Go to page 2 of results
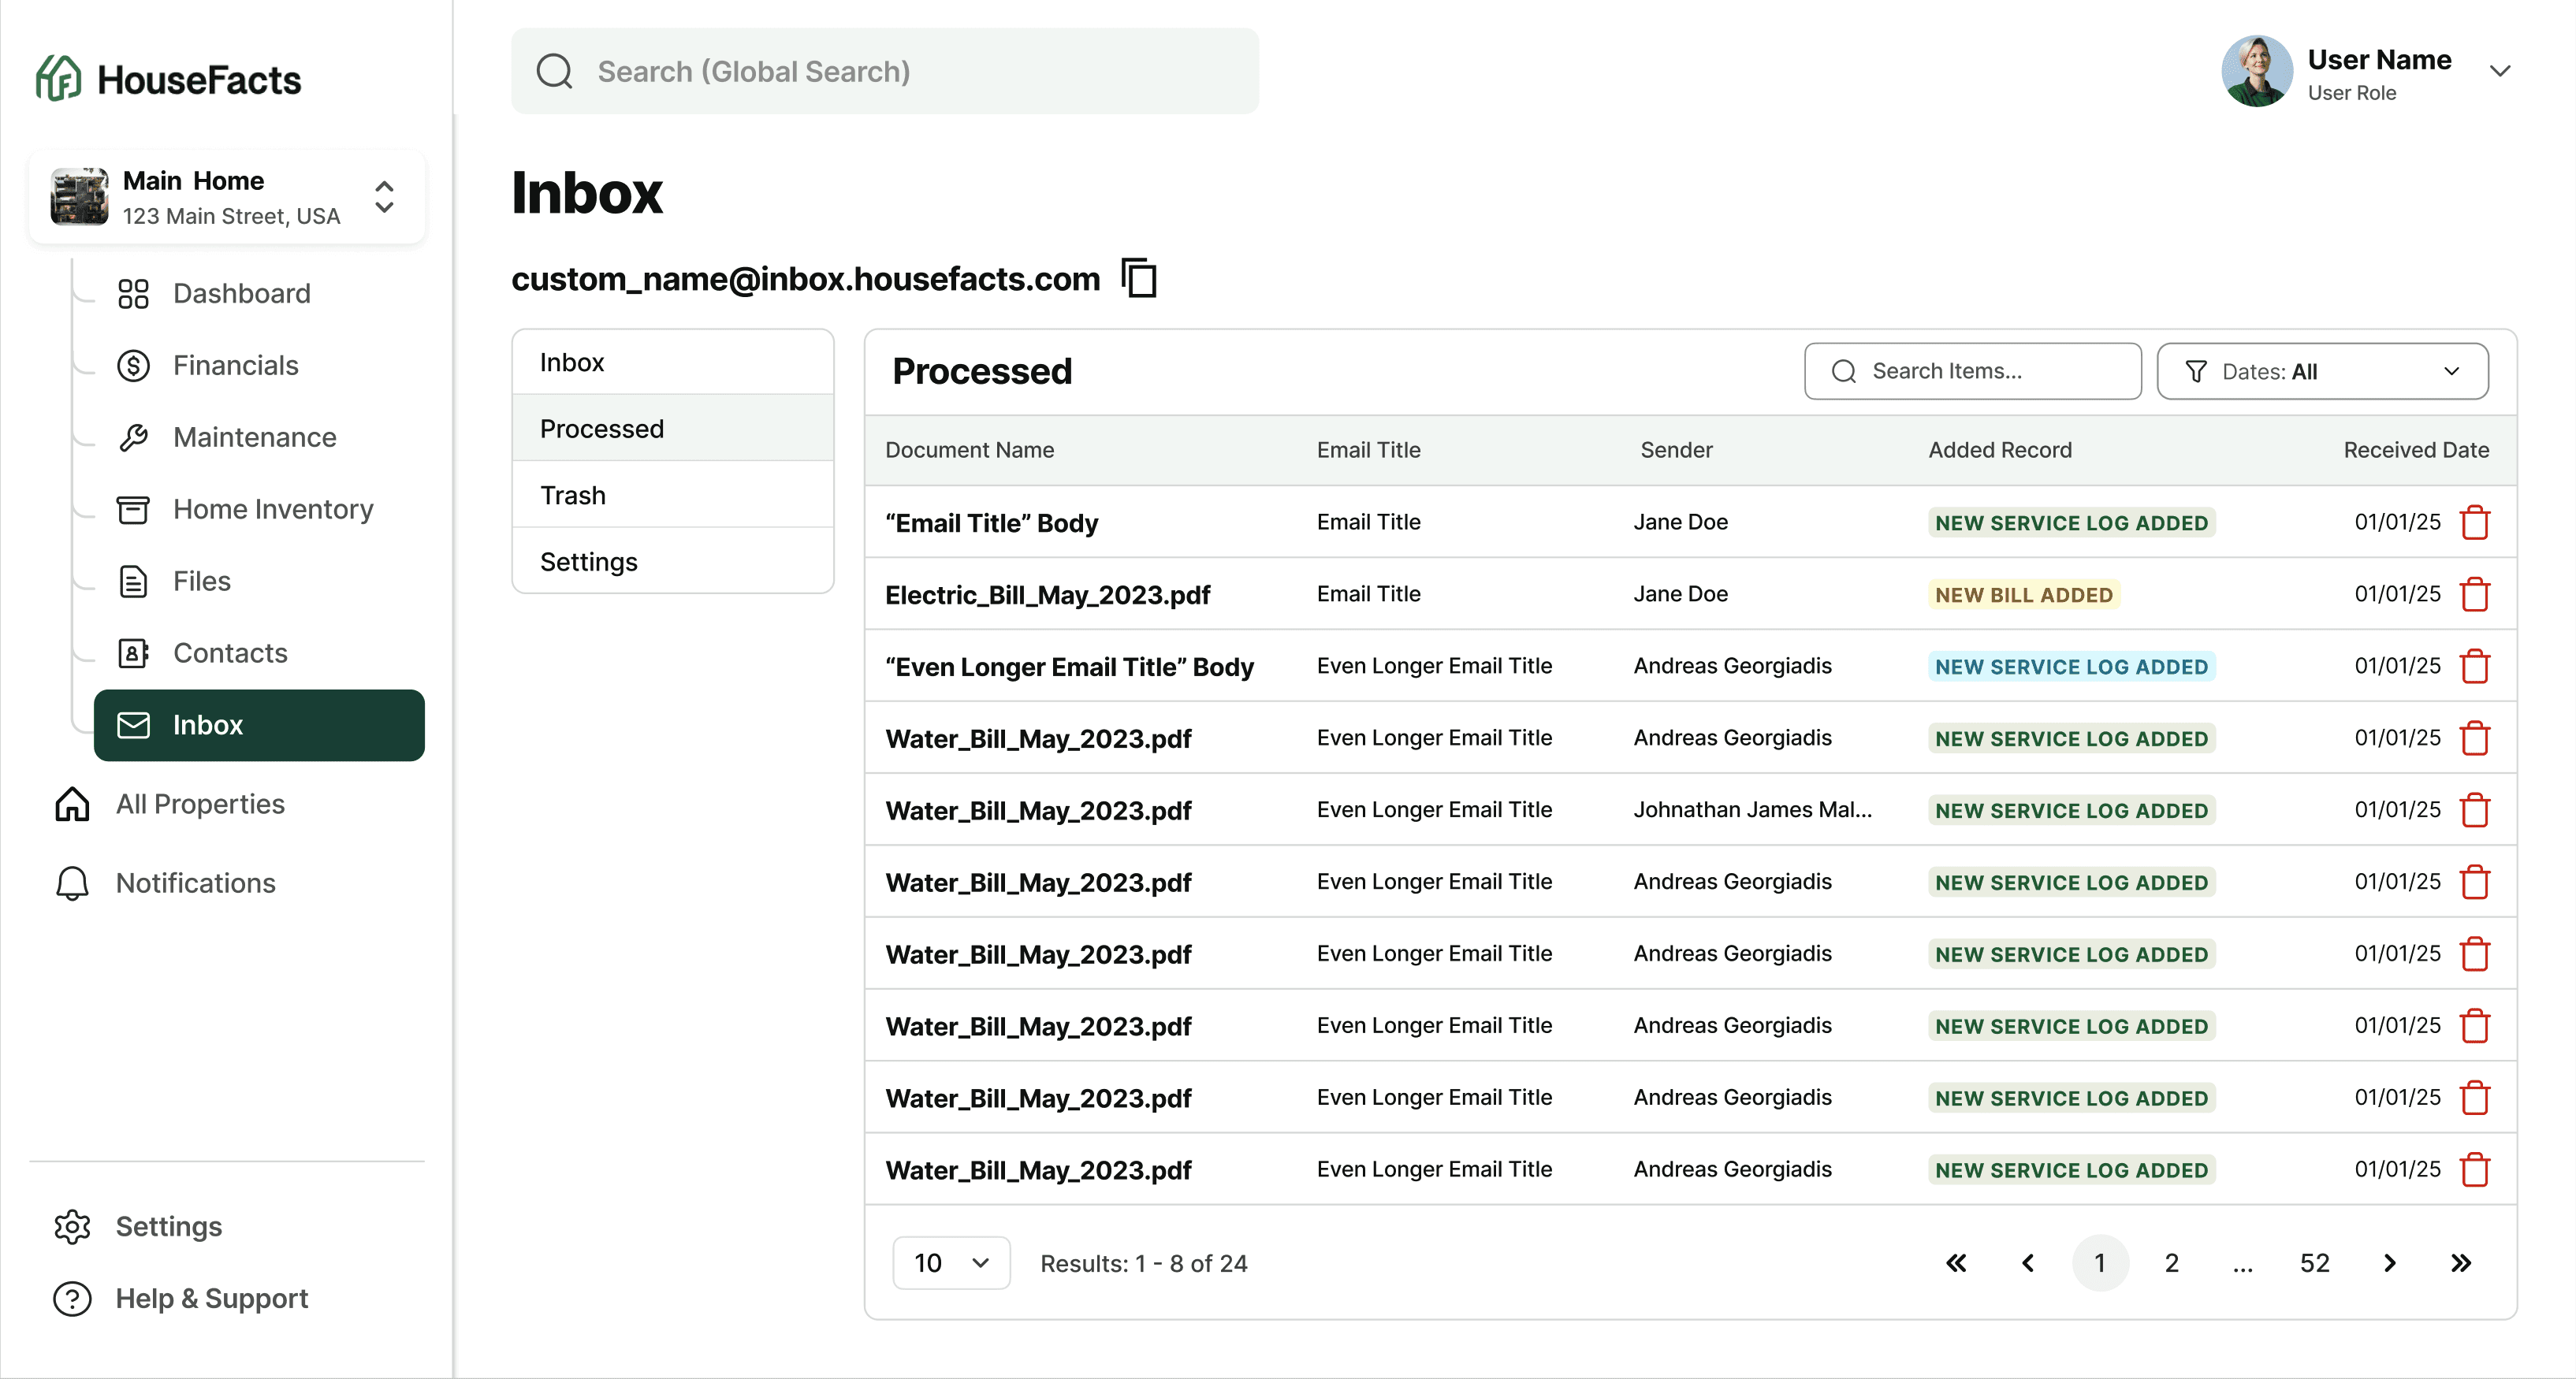The image size is (2576, 1379). point(2171,1262)
